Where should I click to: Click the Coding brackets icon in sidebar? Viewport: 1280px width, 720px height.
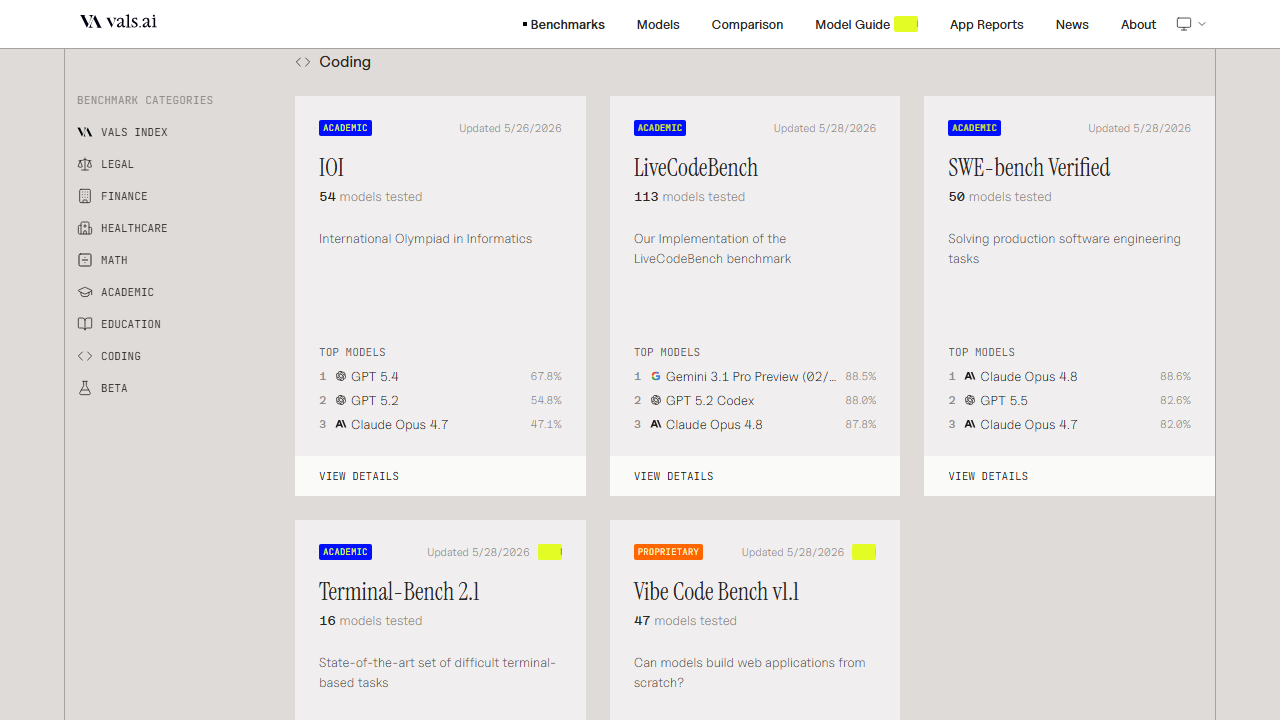tap(85, 356)
